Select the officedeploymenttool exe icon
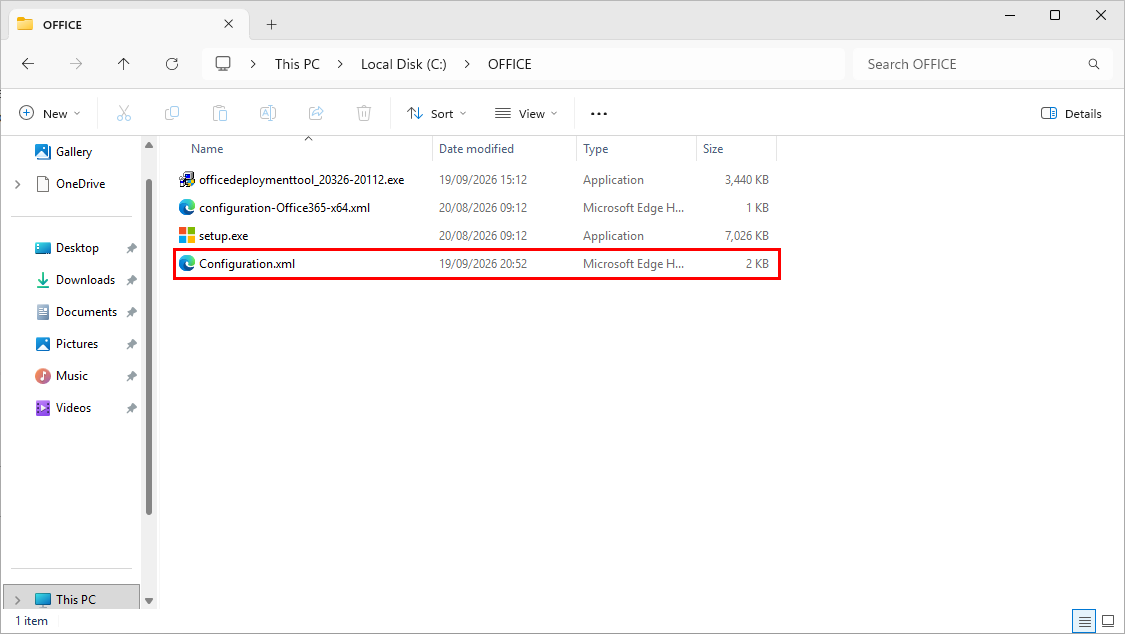 (x=187, y=179)
